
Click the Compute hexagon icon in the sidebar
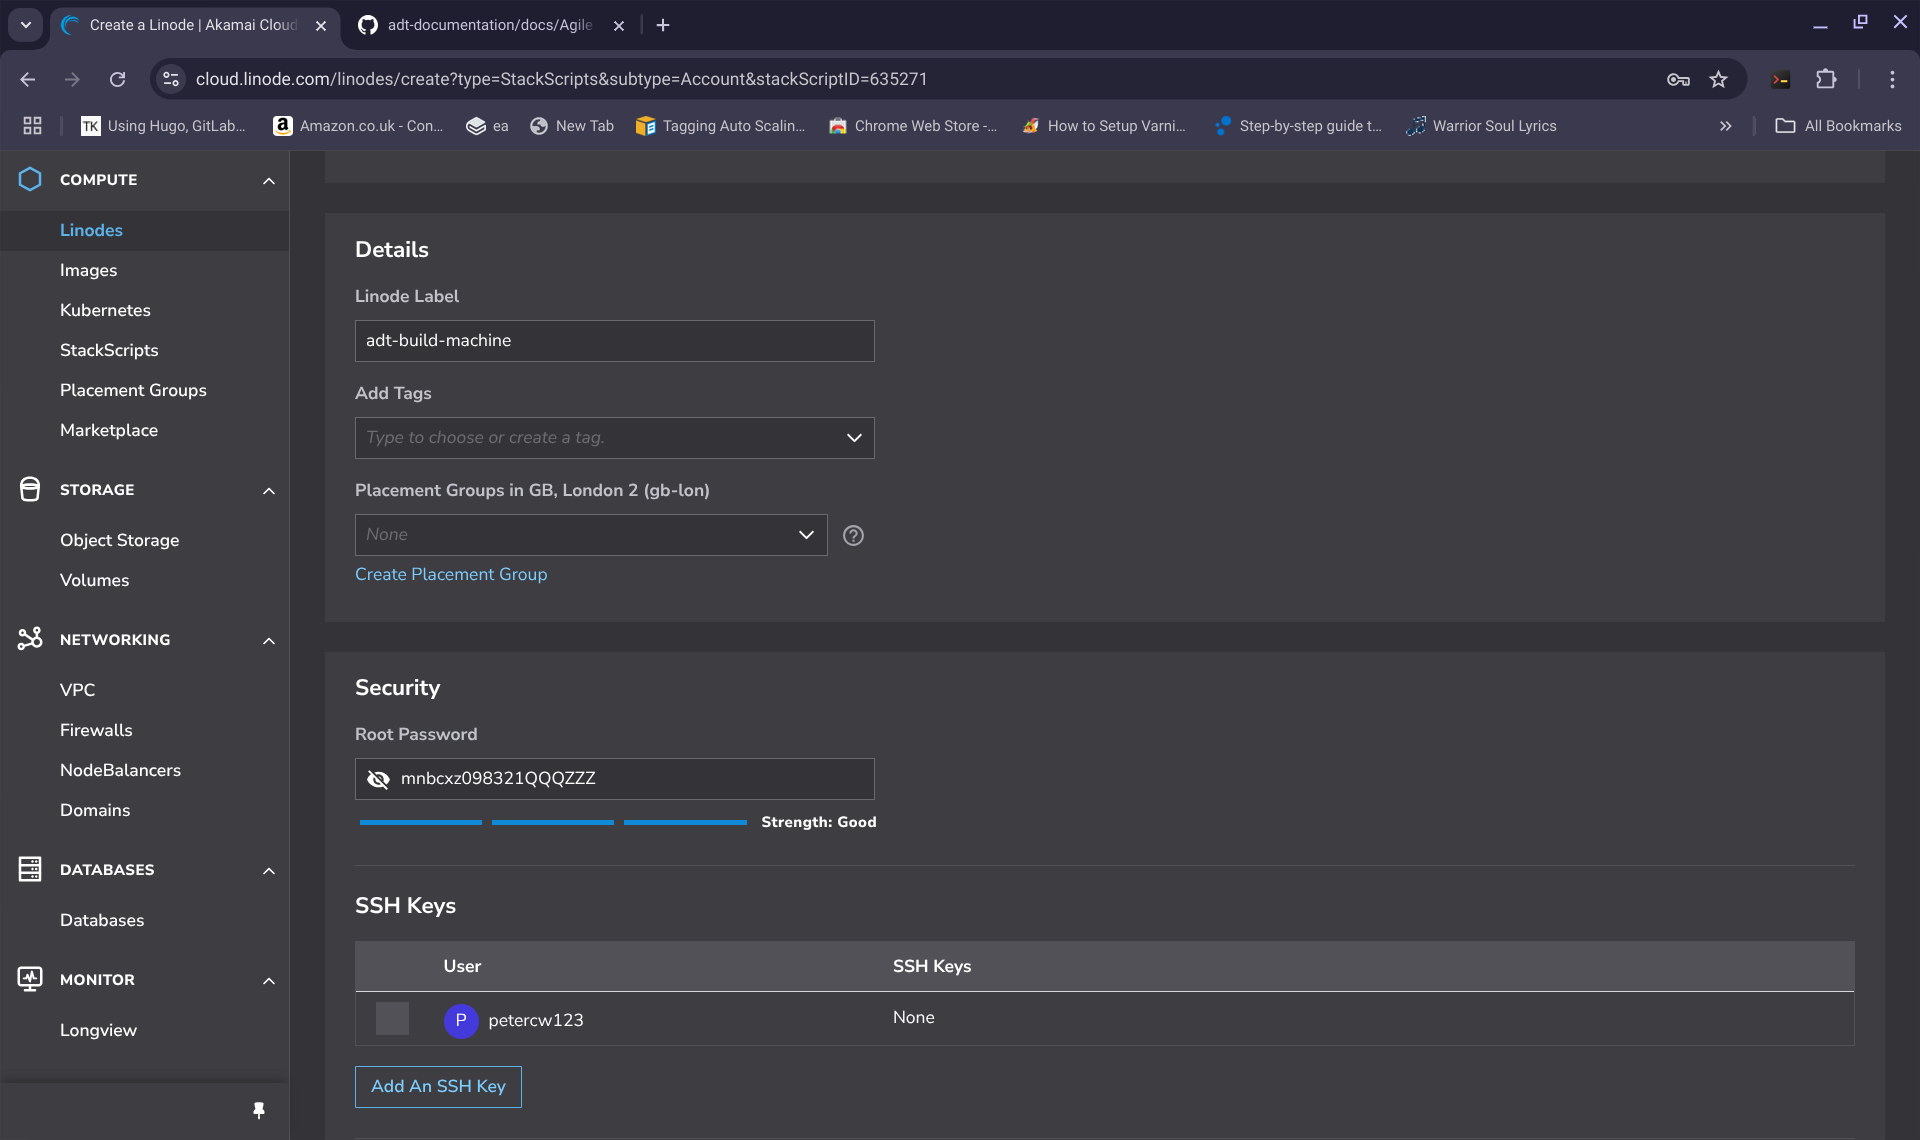pyautogui.click(x=30, y=179)
